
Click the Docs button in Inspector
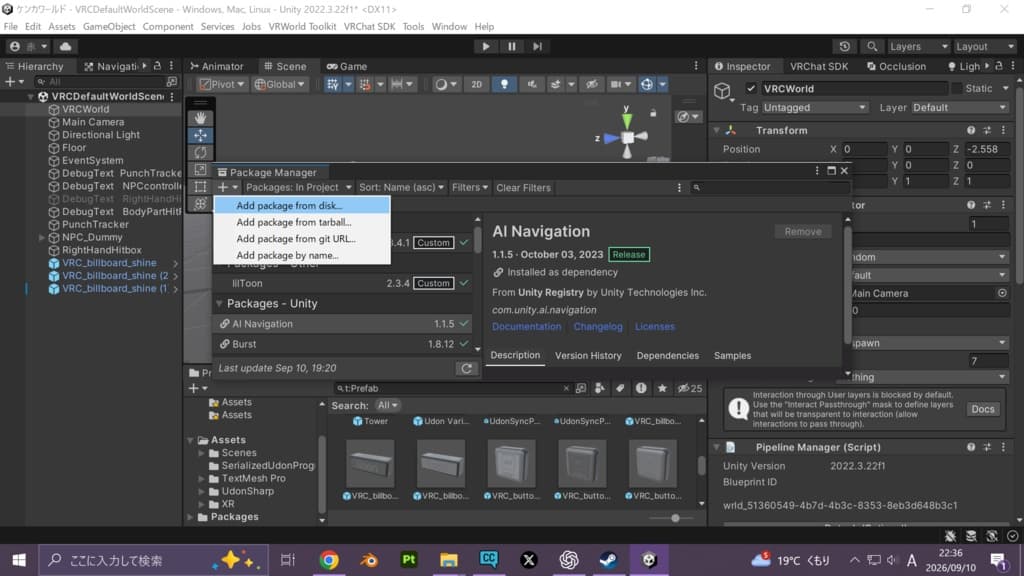click(982, 409)
